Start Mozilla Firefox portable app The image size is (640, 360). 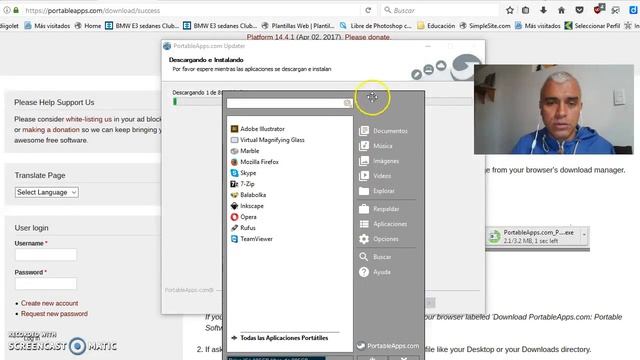pyautogui.click(x=255, y=162)
